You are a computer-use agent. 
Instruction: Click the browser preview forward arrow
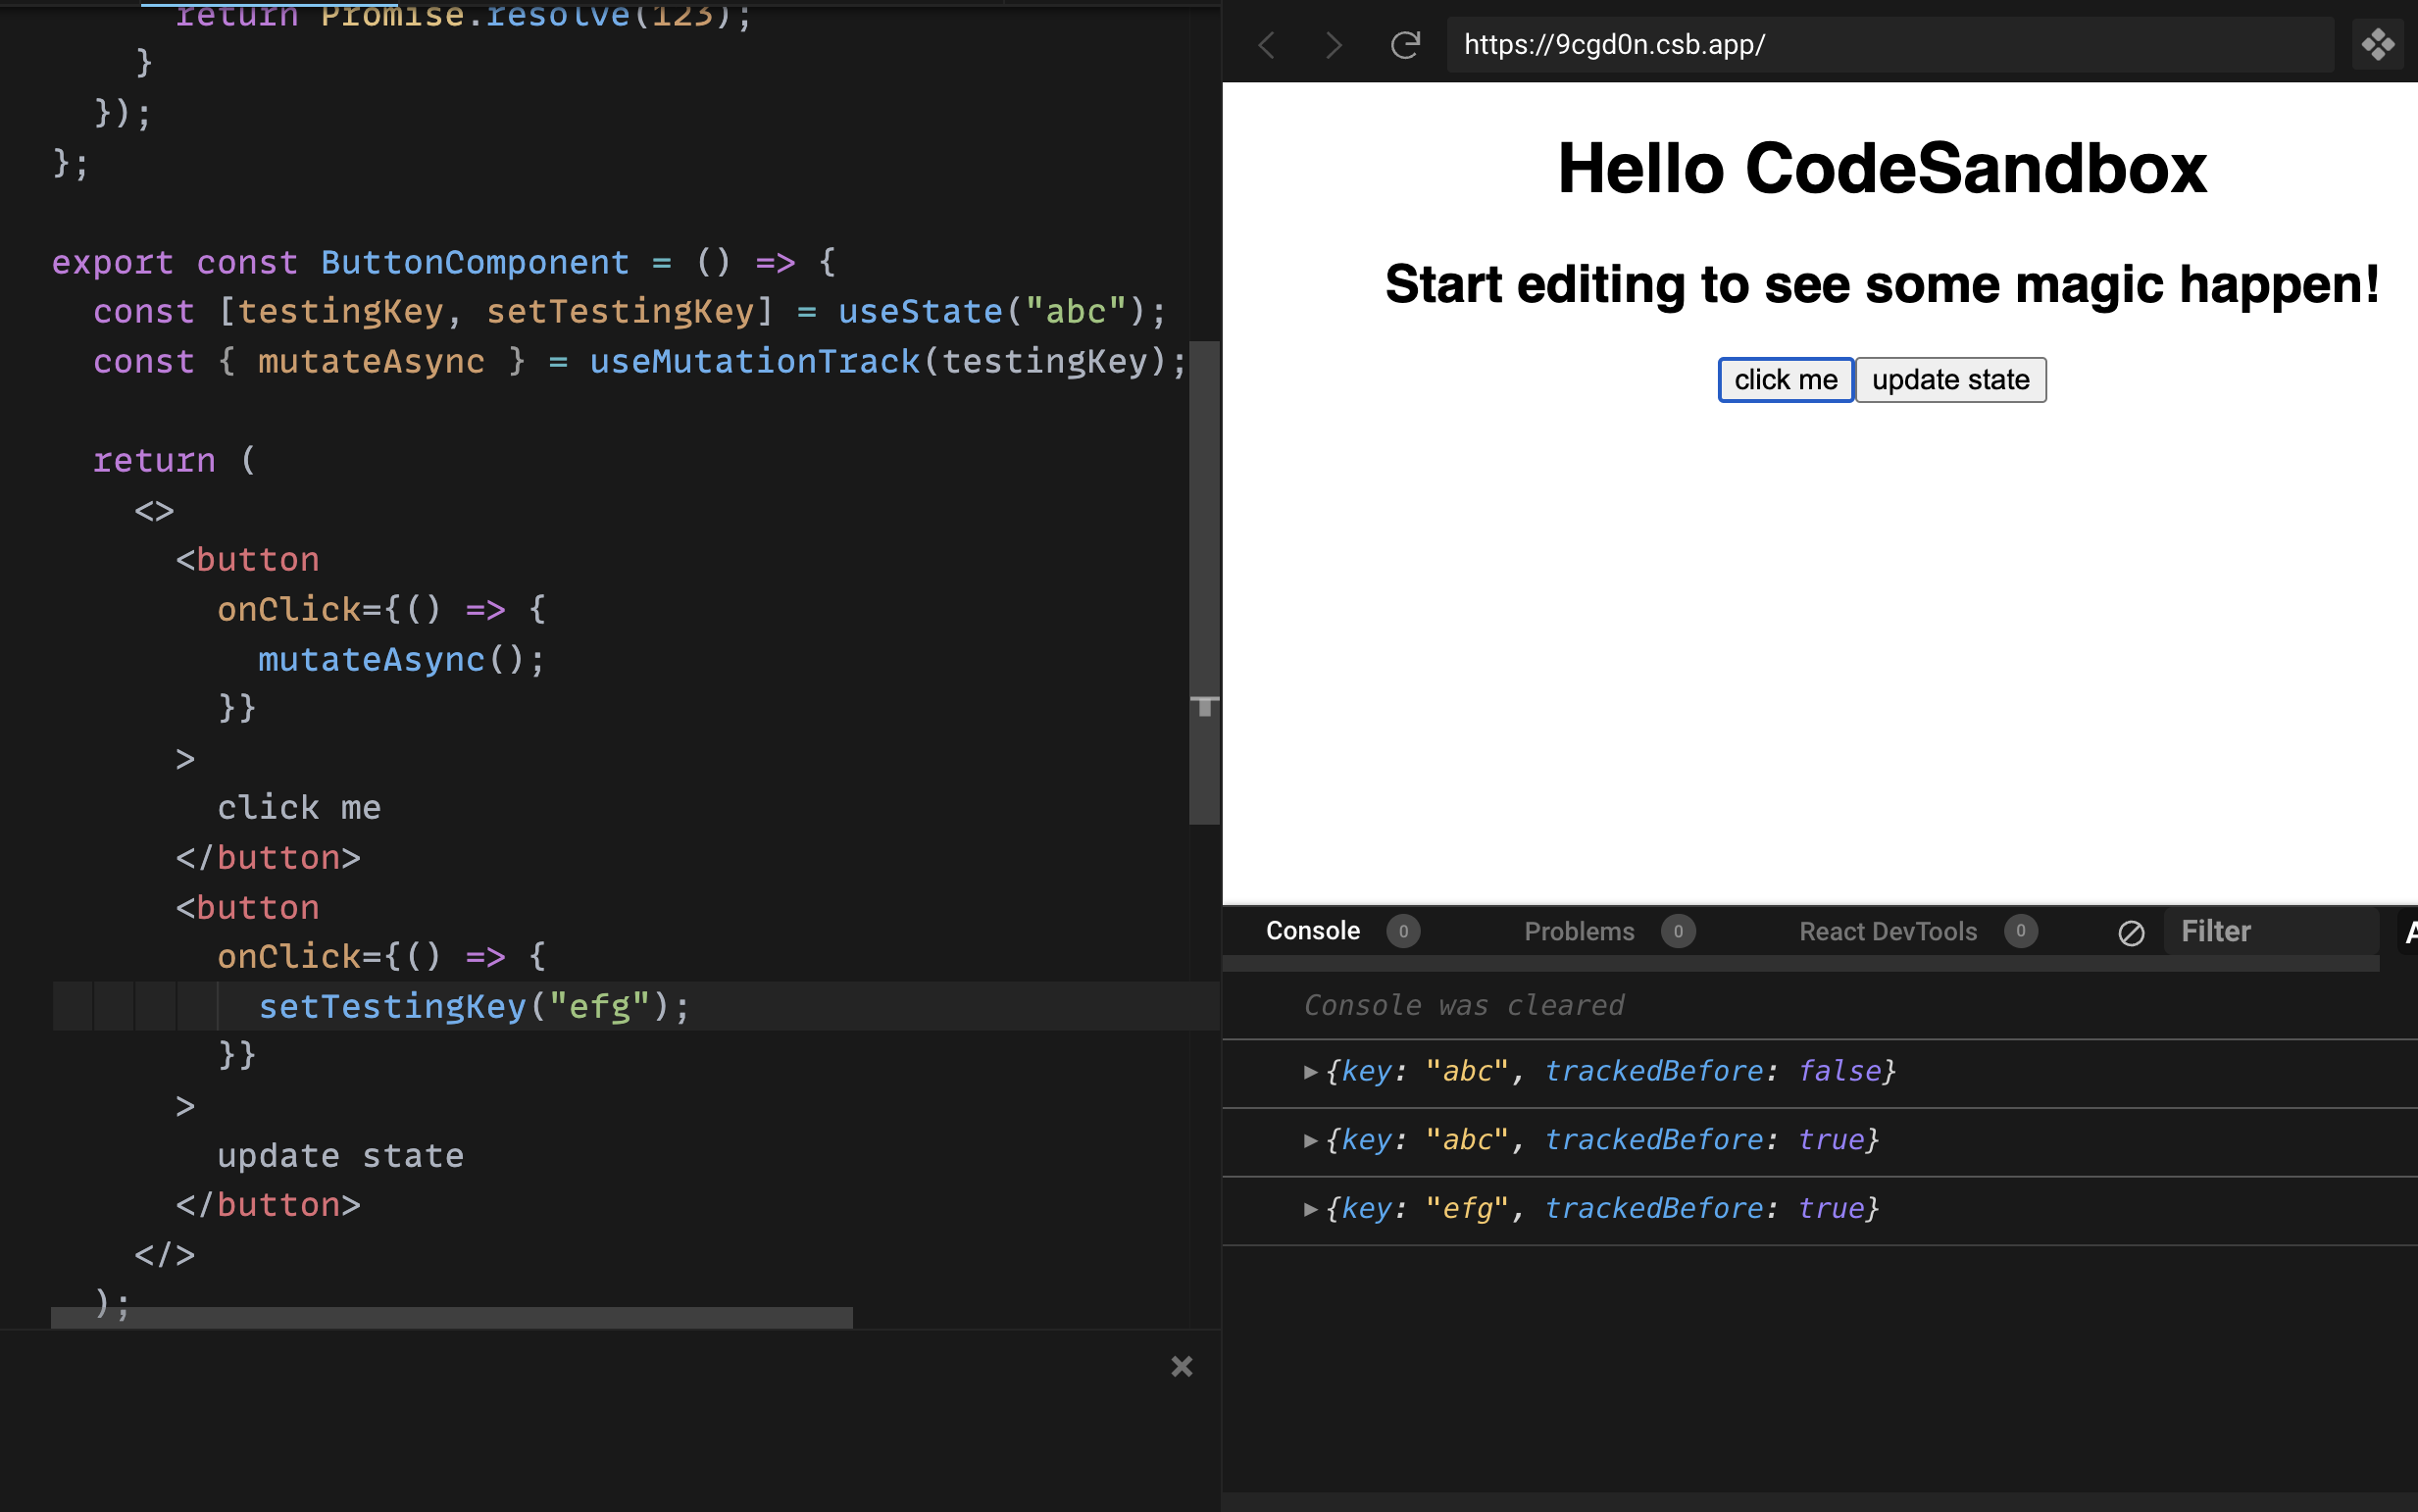pyautogui.click(x=1333, y=45)
